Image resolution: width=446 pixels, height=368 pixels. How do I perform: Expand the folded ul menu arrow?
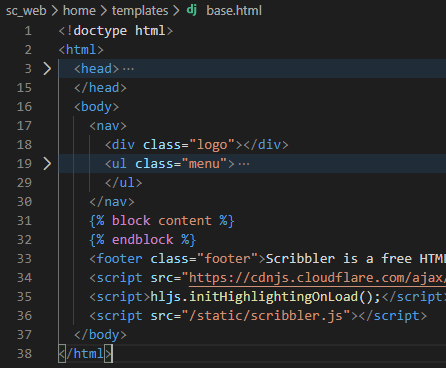point(47,163)
